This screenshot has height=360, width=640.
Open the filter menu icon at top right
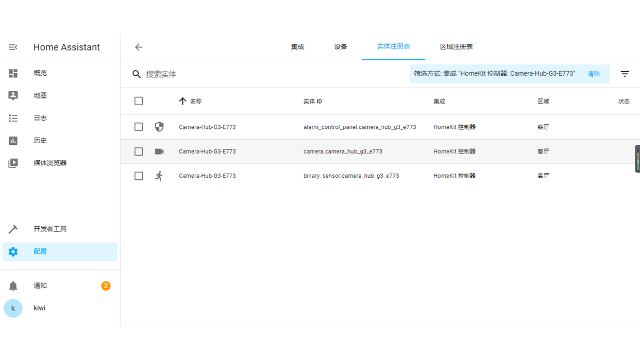click(x=624, y=74)
